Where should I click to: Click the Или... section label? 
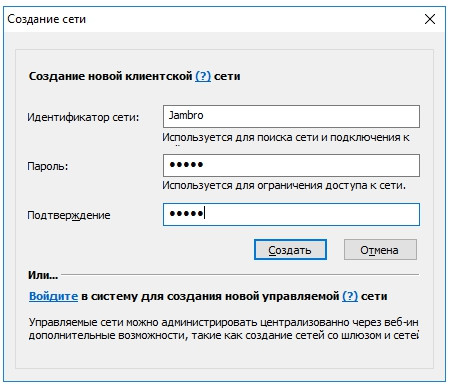tap(43, 275)
